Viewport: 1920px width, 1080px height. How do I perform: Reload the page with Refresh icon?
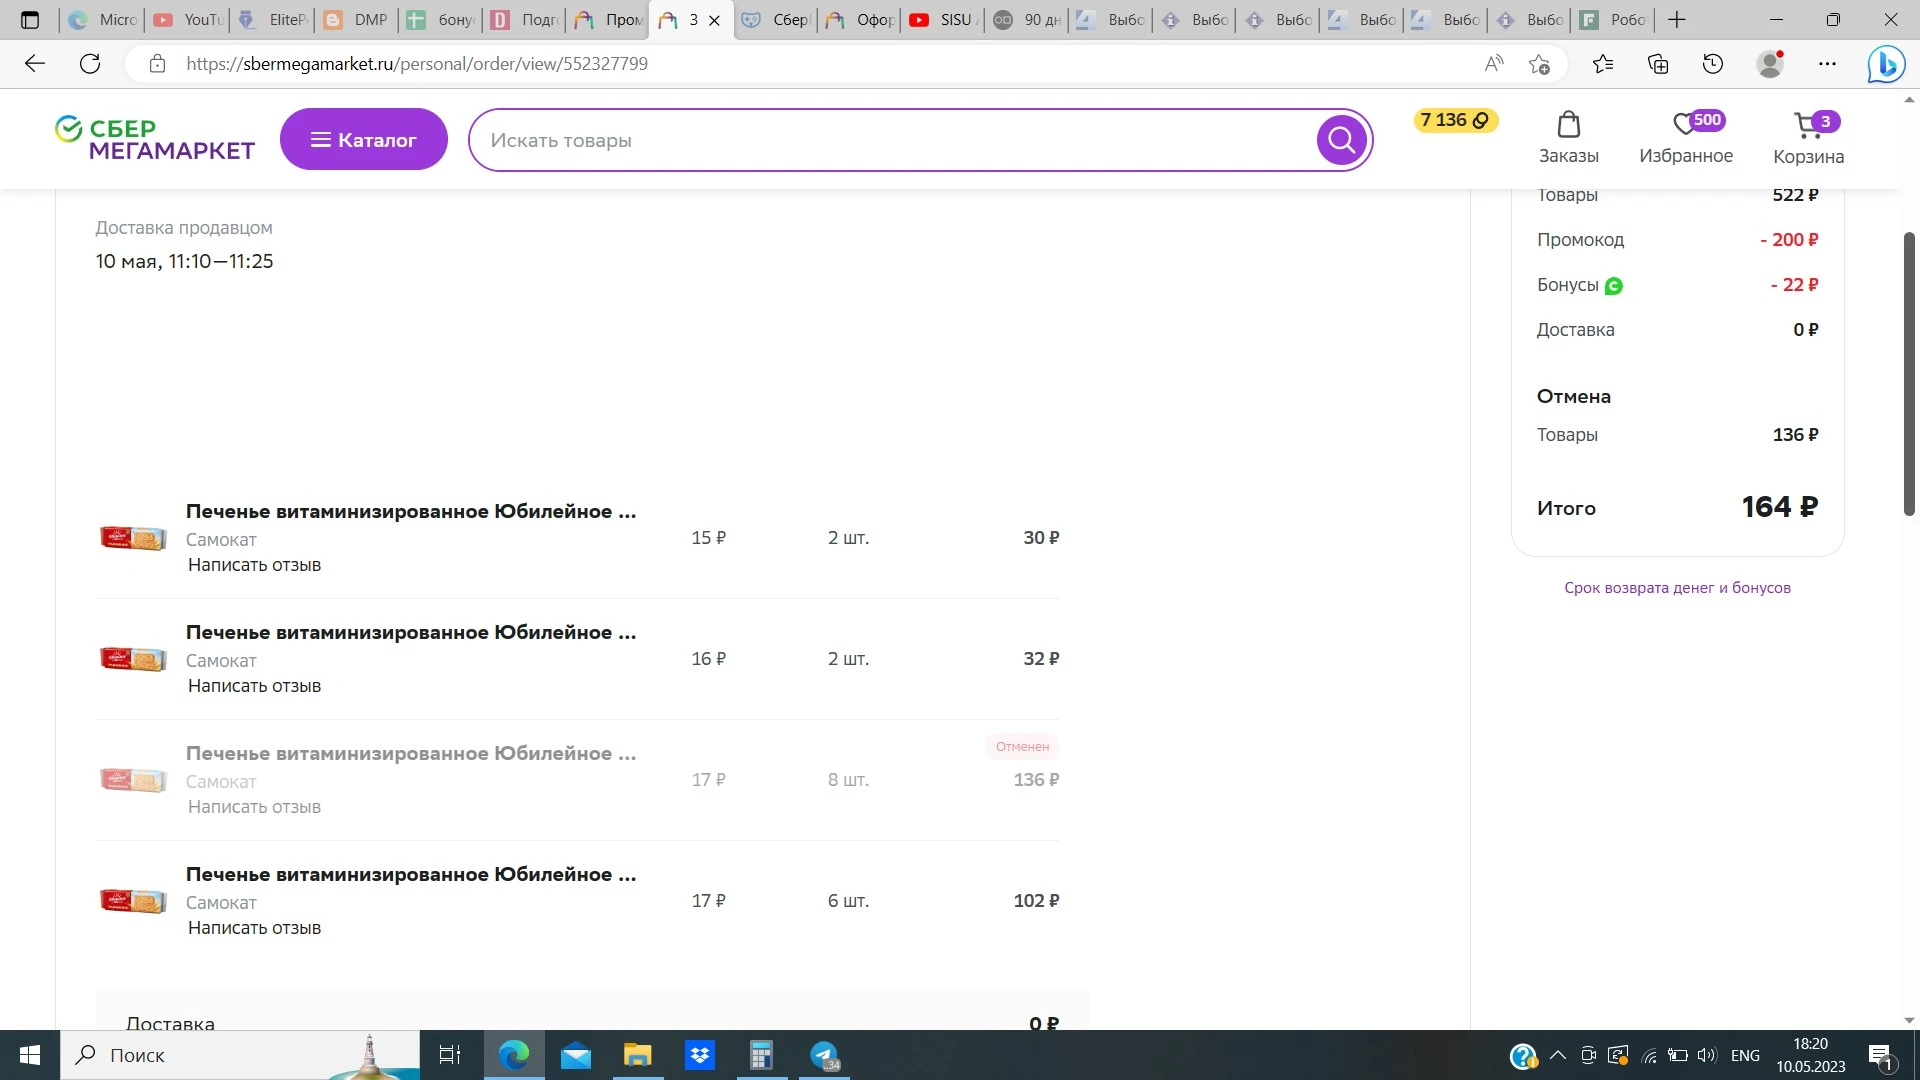pos(90,64)
